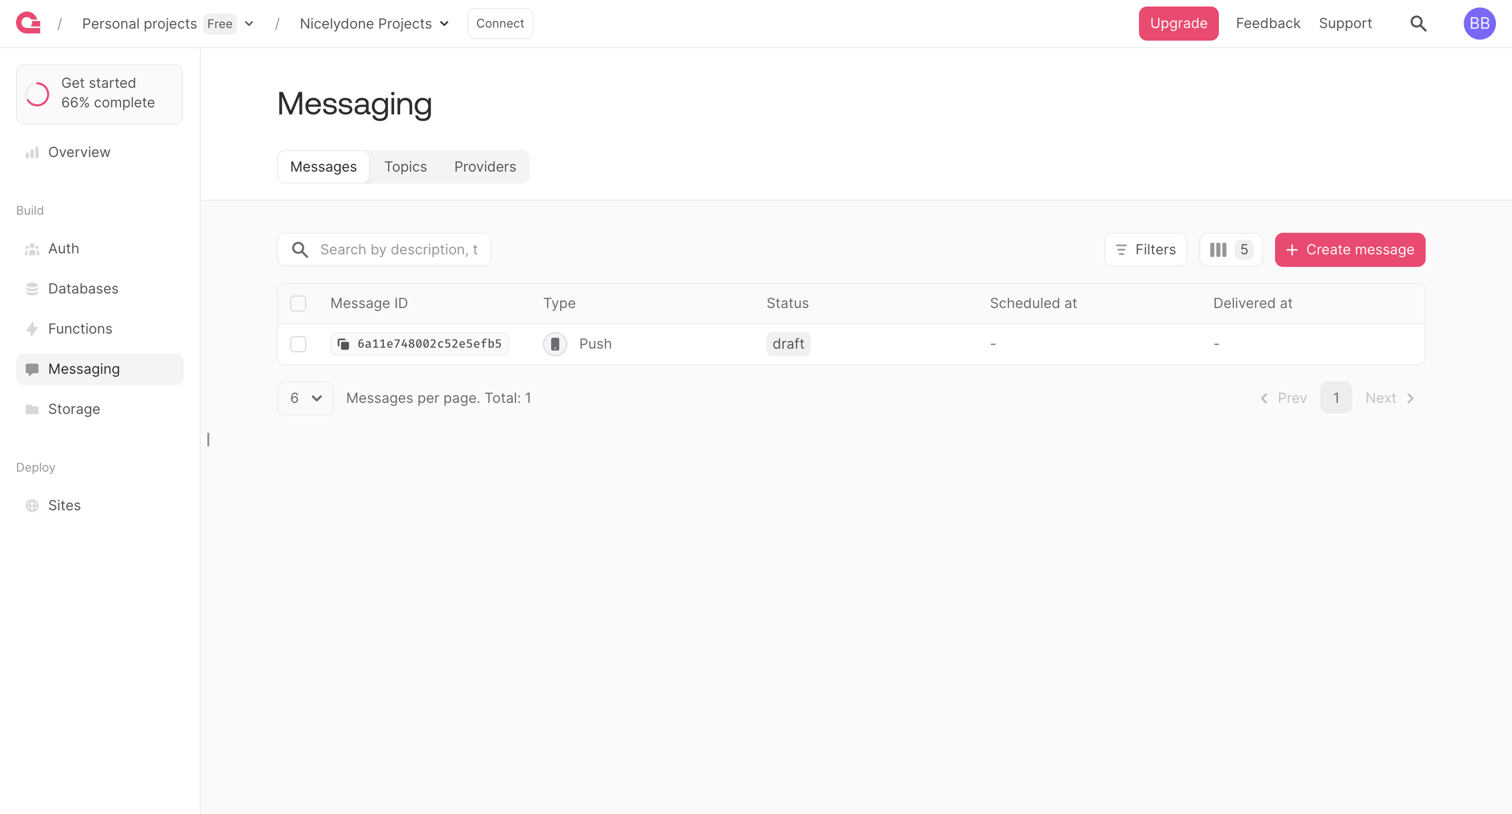Click the Message ID column header
The width and height of the screenshot is (1512, 814).
369,304
